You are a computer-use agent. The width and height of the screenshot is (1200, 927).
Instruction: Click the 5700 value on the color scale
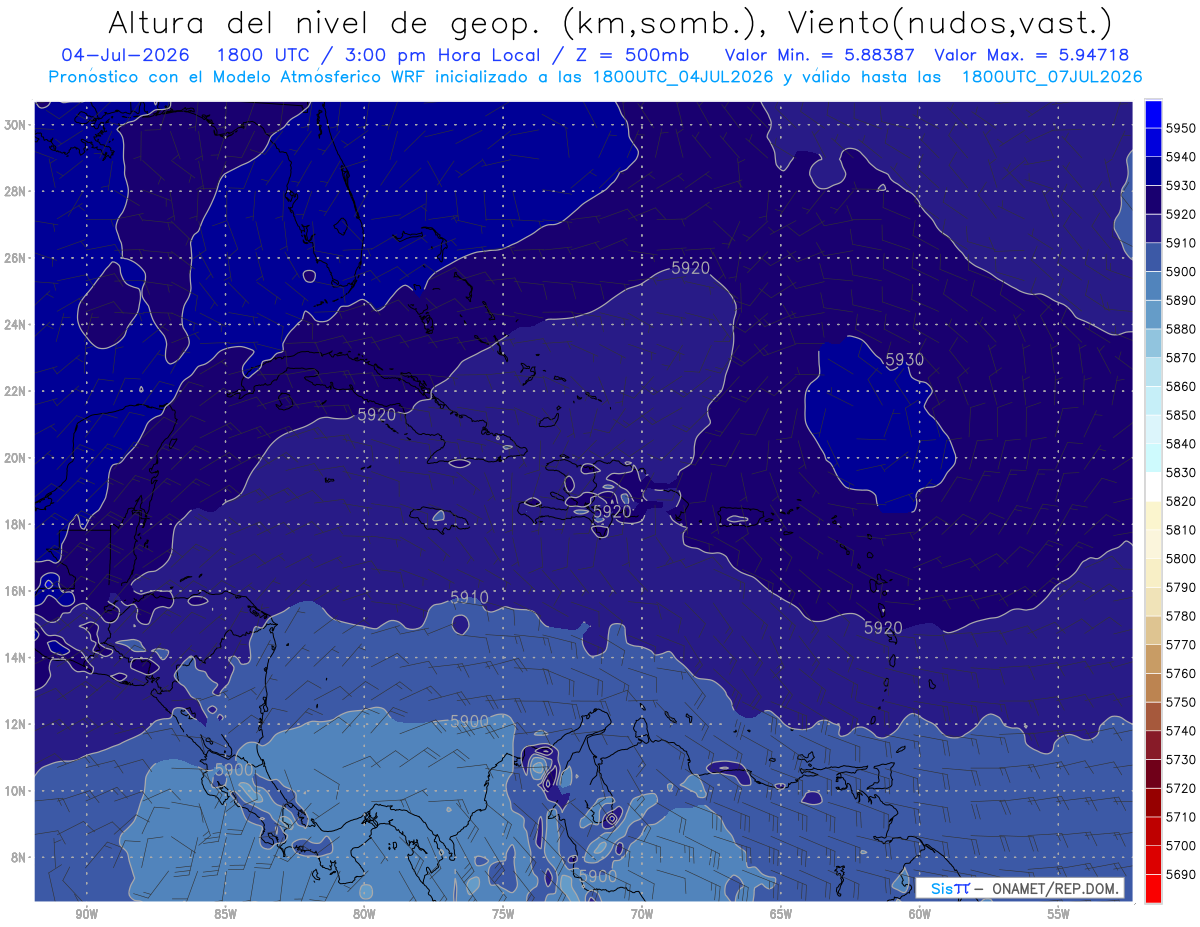[x=1180, y=845]
